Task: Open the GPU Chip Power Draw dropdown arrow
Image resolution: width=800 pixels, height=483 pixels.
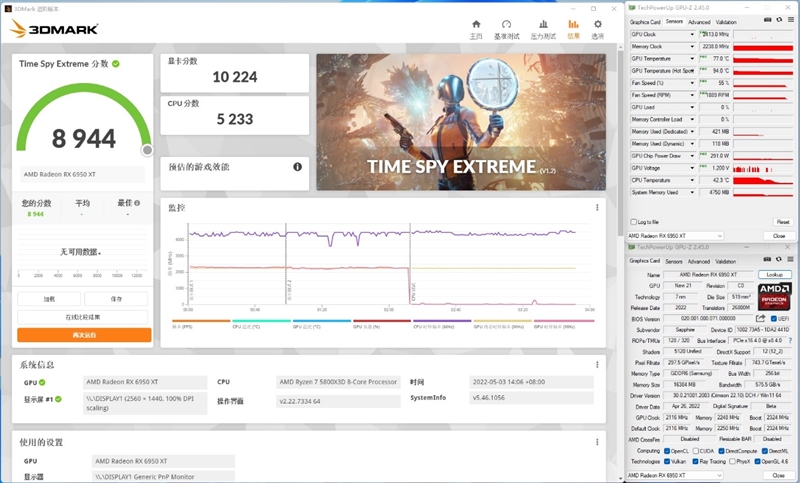Action: (x=692, y=156)
